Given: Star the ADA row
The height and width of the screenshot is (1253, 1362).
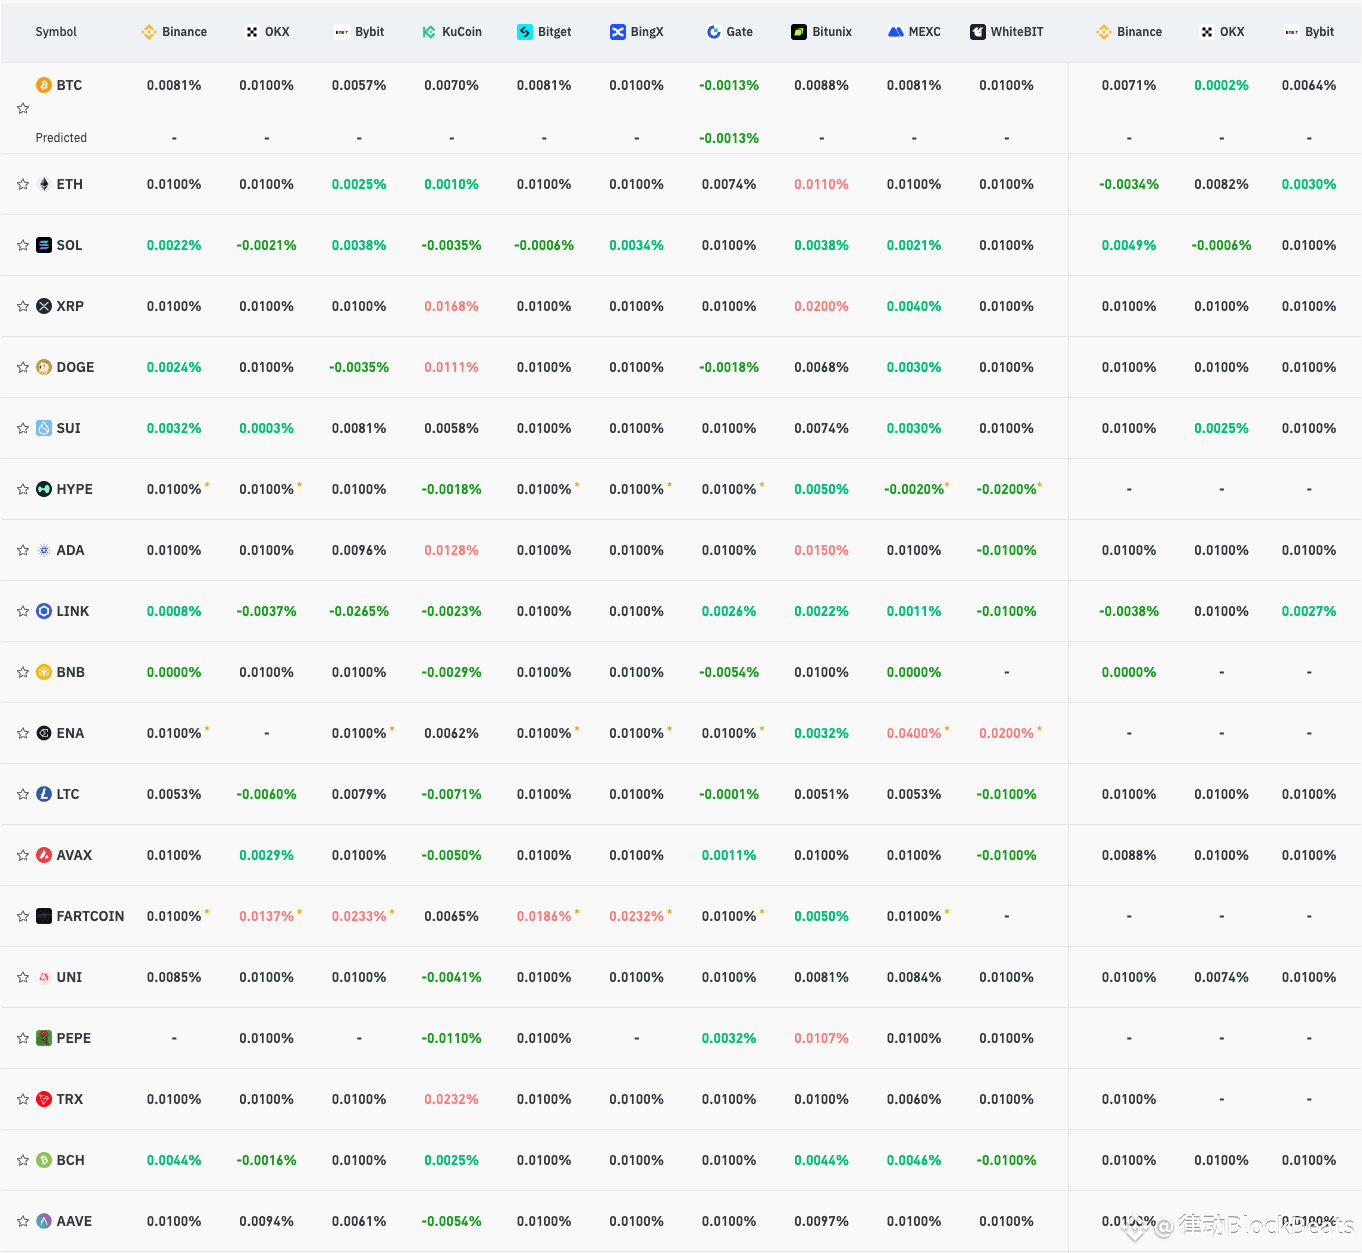Looking at the screenshot, I should click(x=23, y=550).
